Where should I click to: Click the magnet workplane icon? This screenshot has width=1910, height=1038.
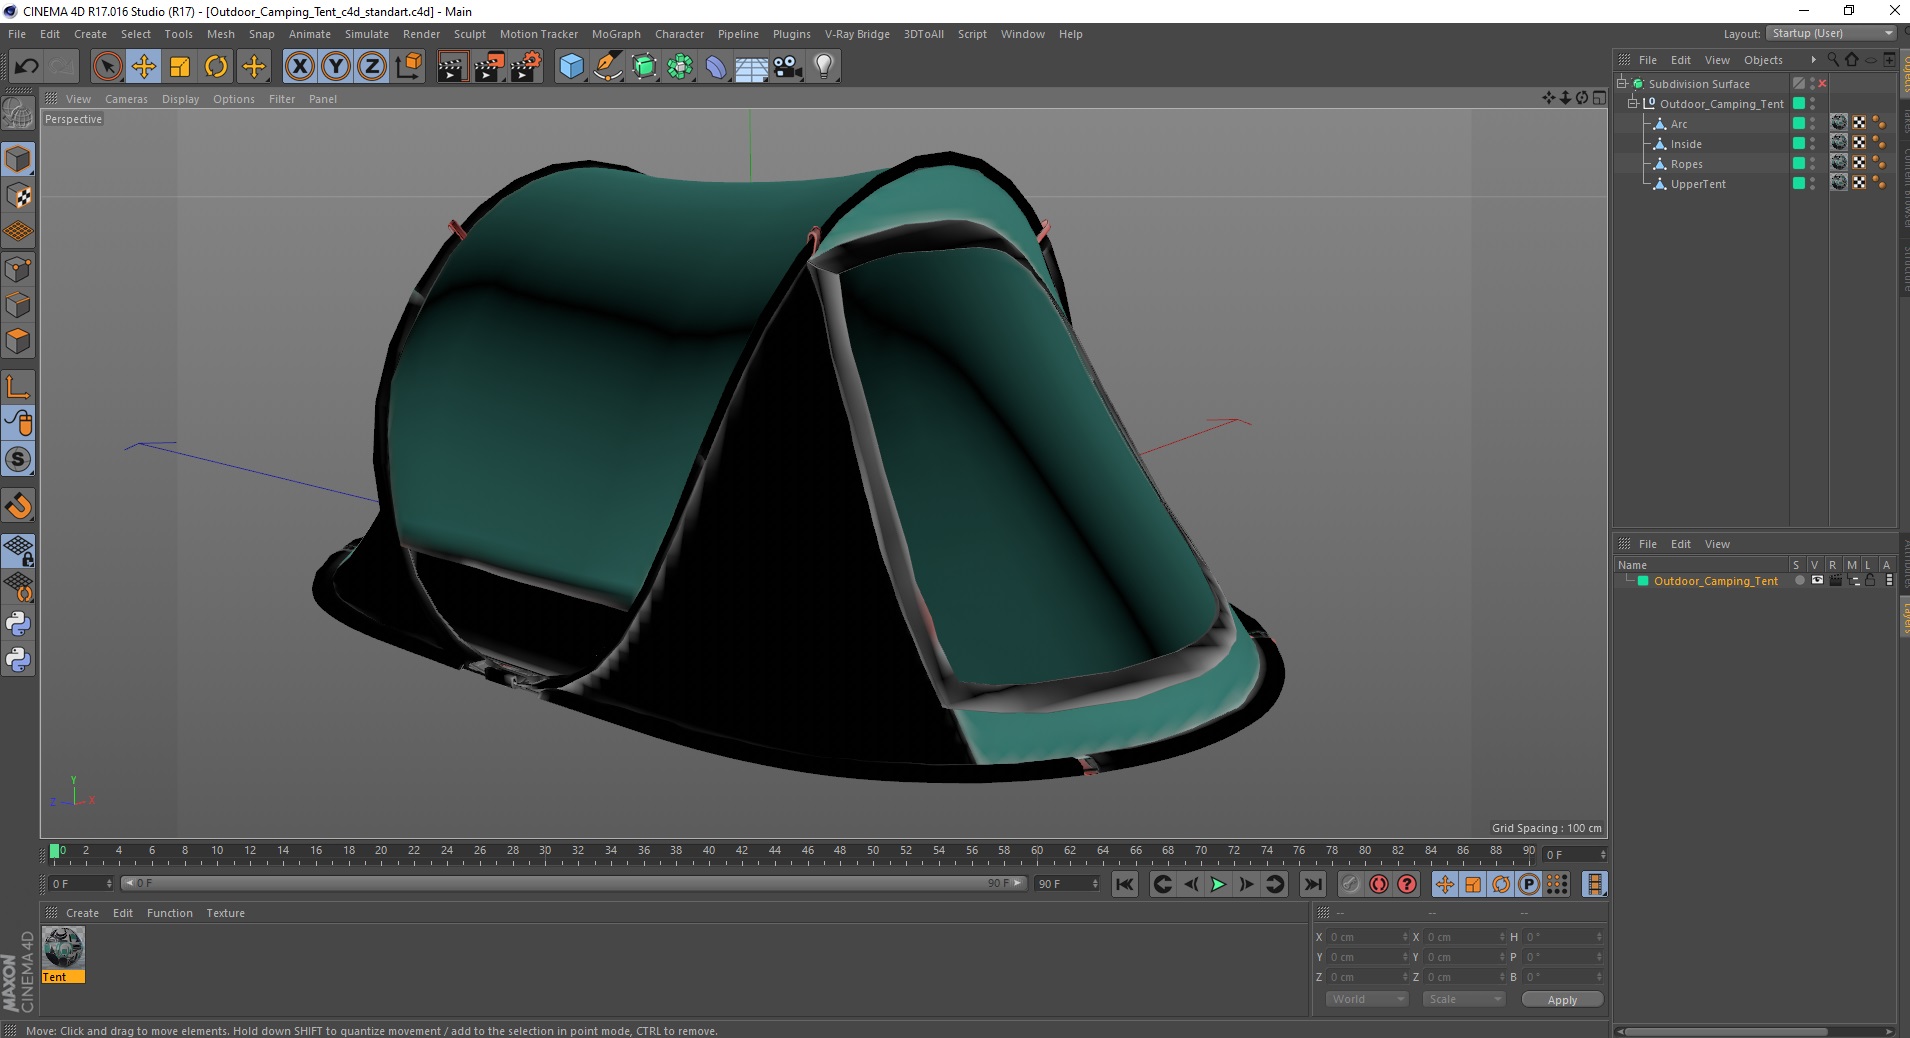tap(18, 506)
